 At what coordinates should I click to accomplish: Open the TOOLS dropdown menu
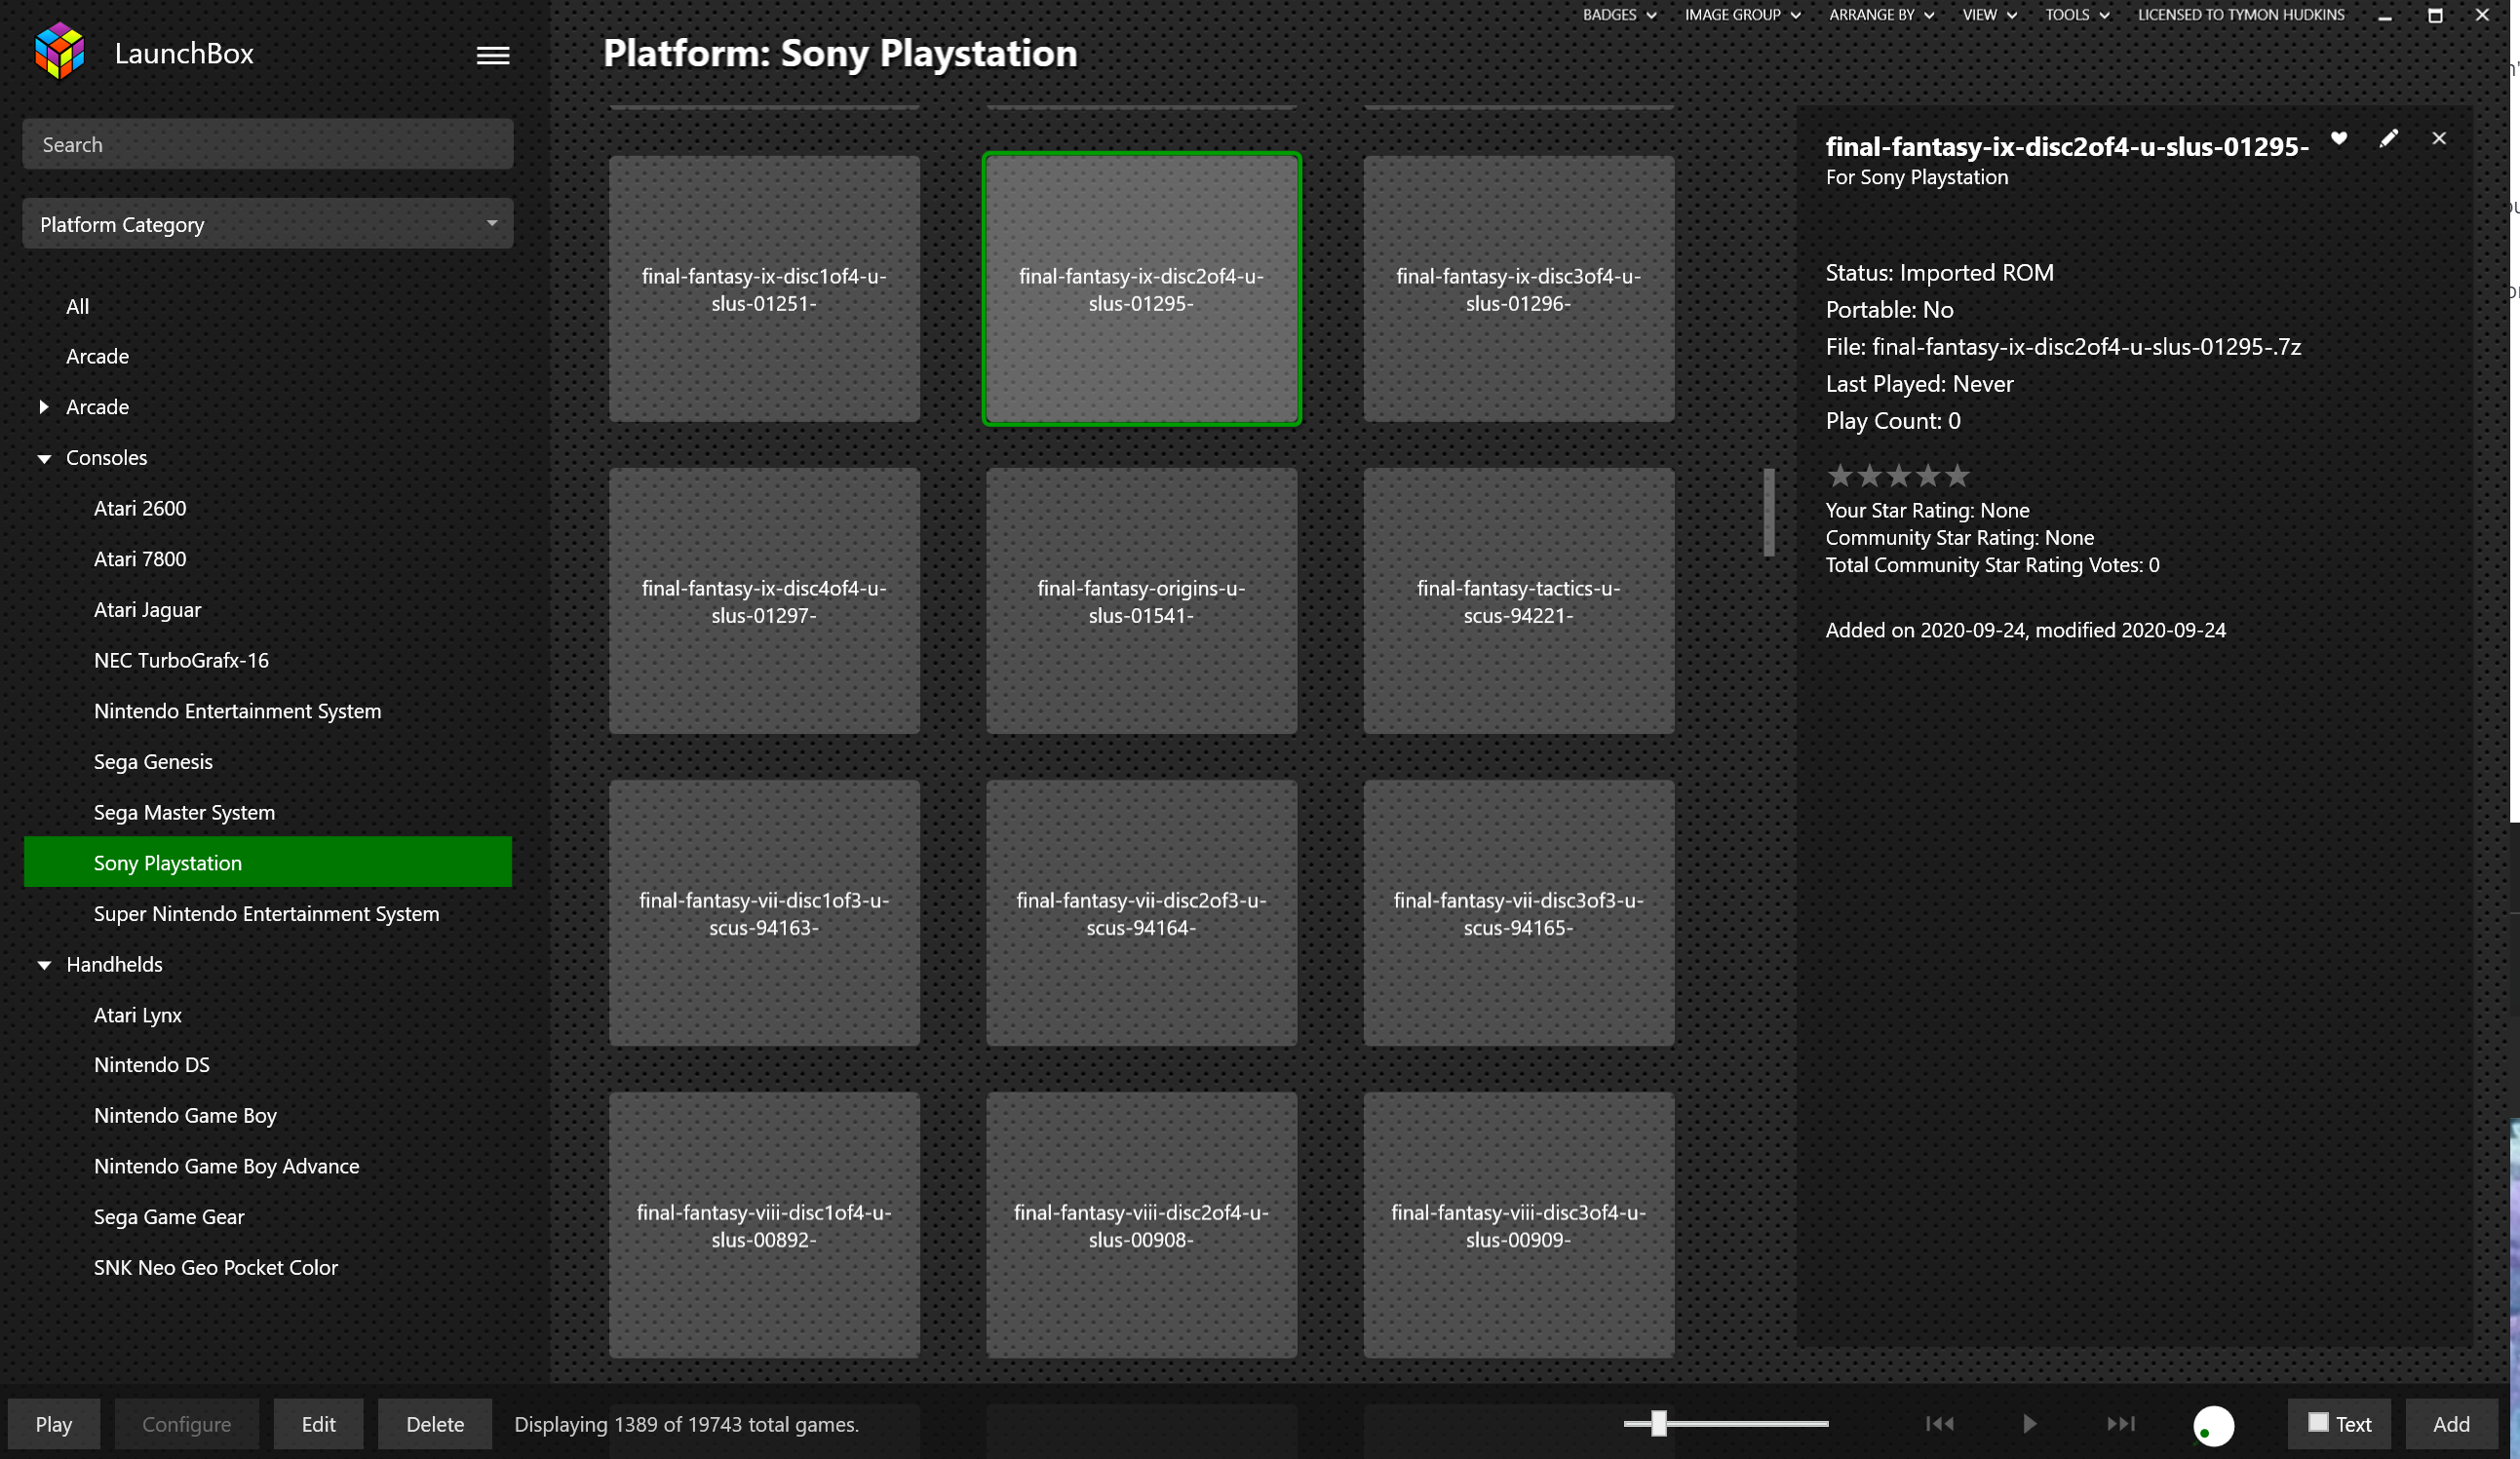[x=2076, y=14]
